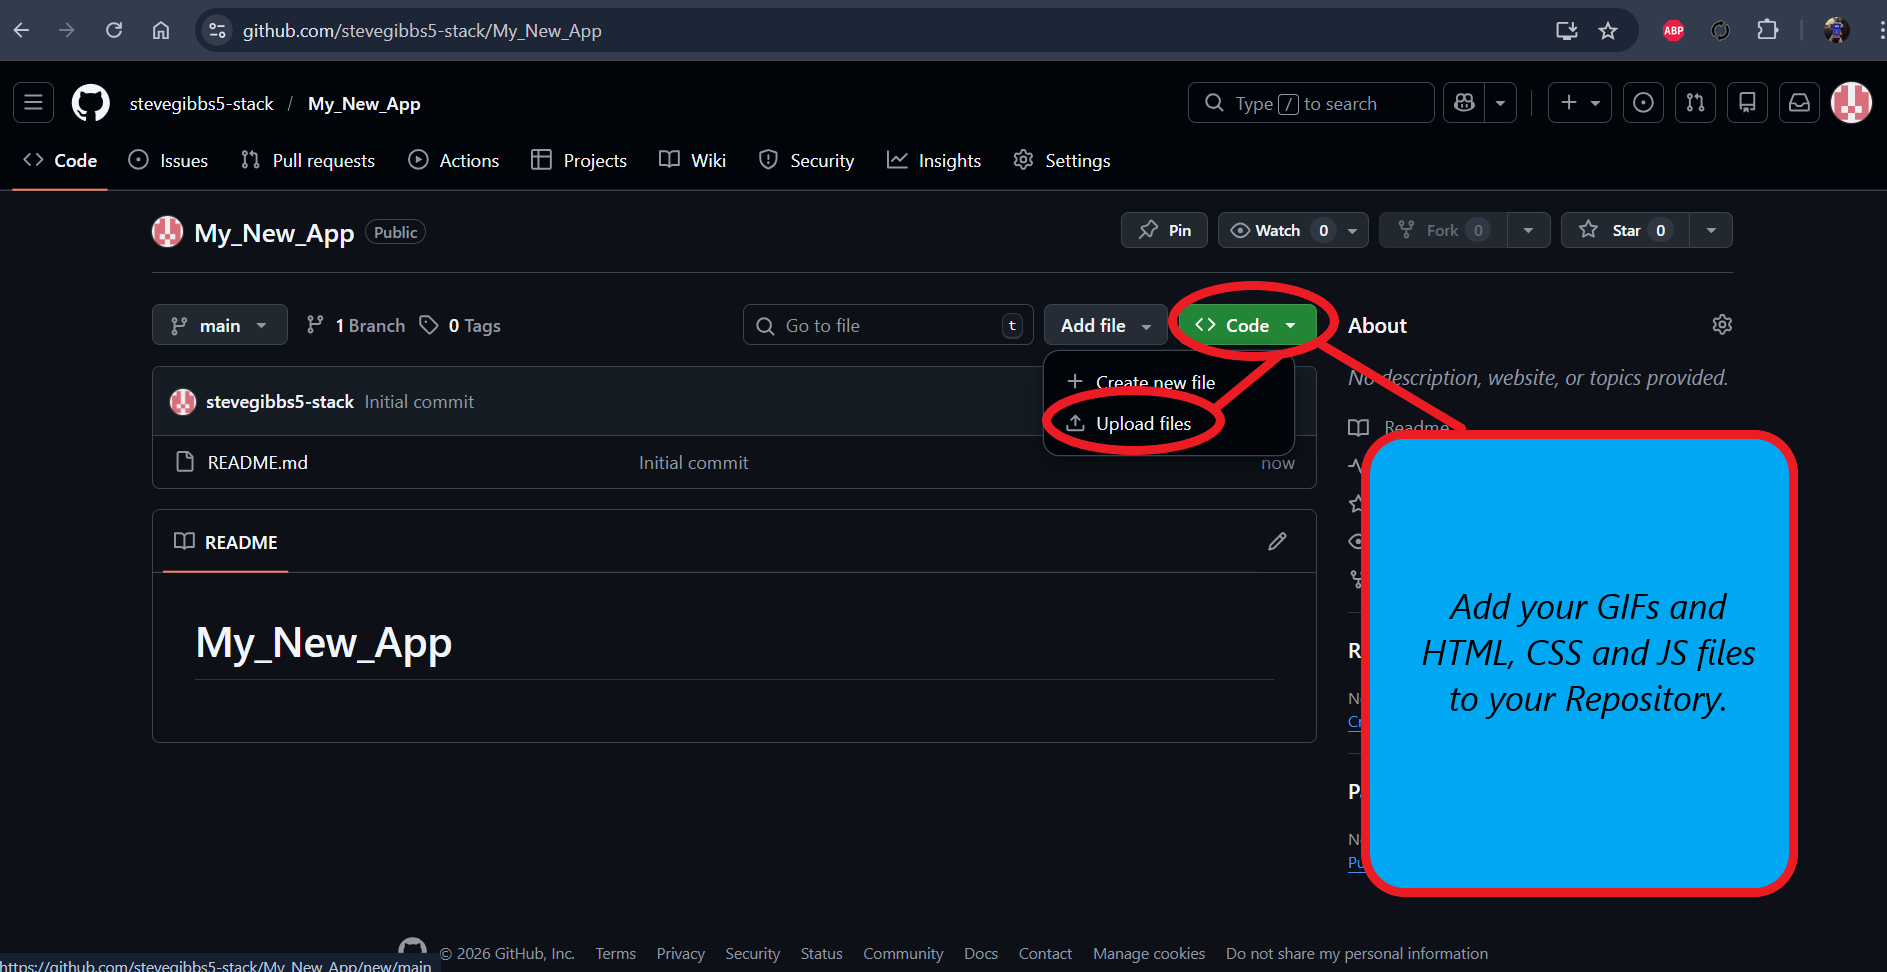Screen dimensions: 1887x972
Task: Go to GitHub home via Octocat logo
Action: click(91, 103)
